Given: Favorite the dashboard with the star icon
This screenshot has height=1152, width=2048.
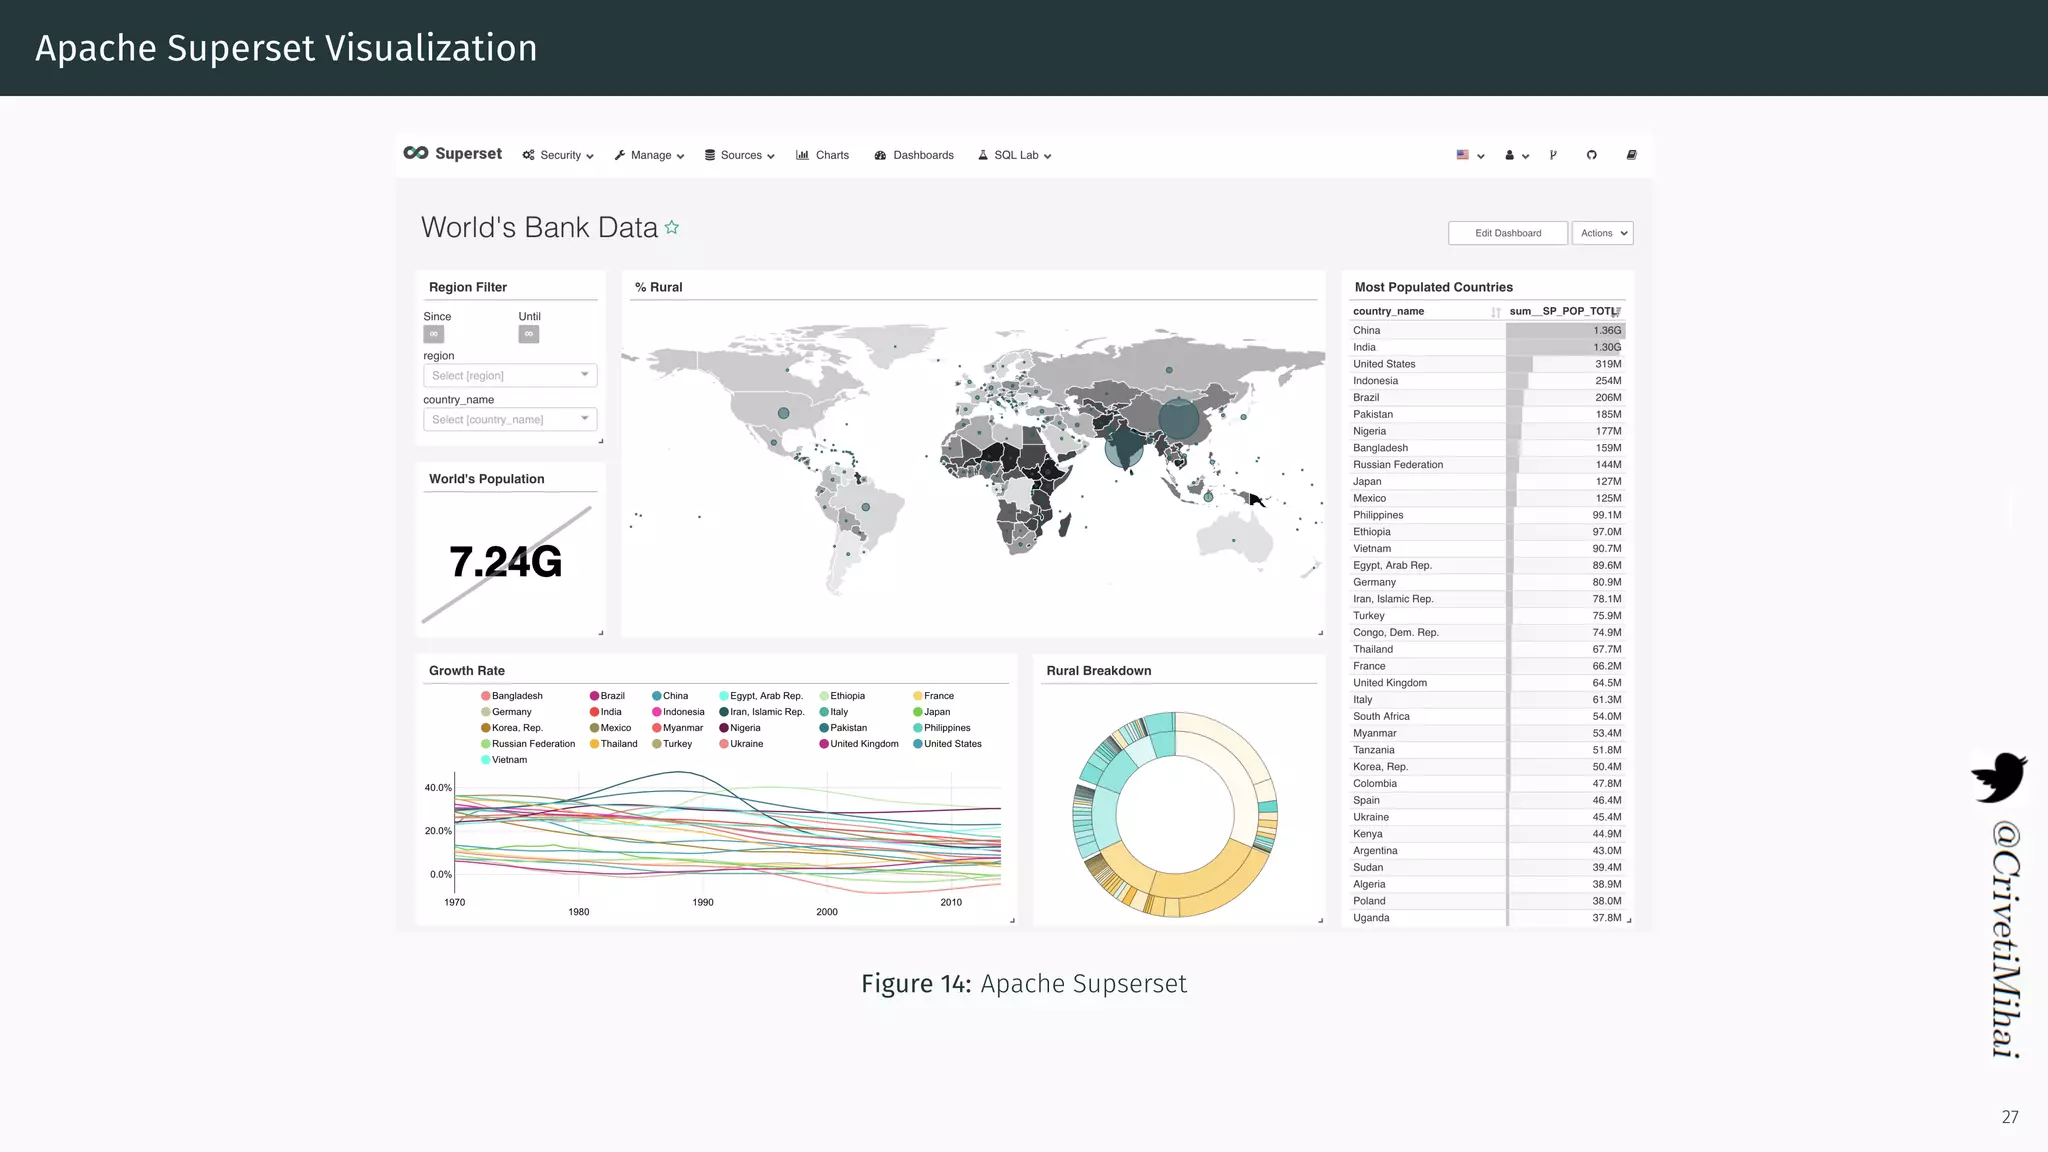Looking at the screenshot, I should pos(672,227).
